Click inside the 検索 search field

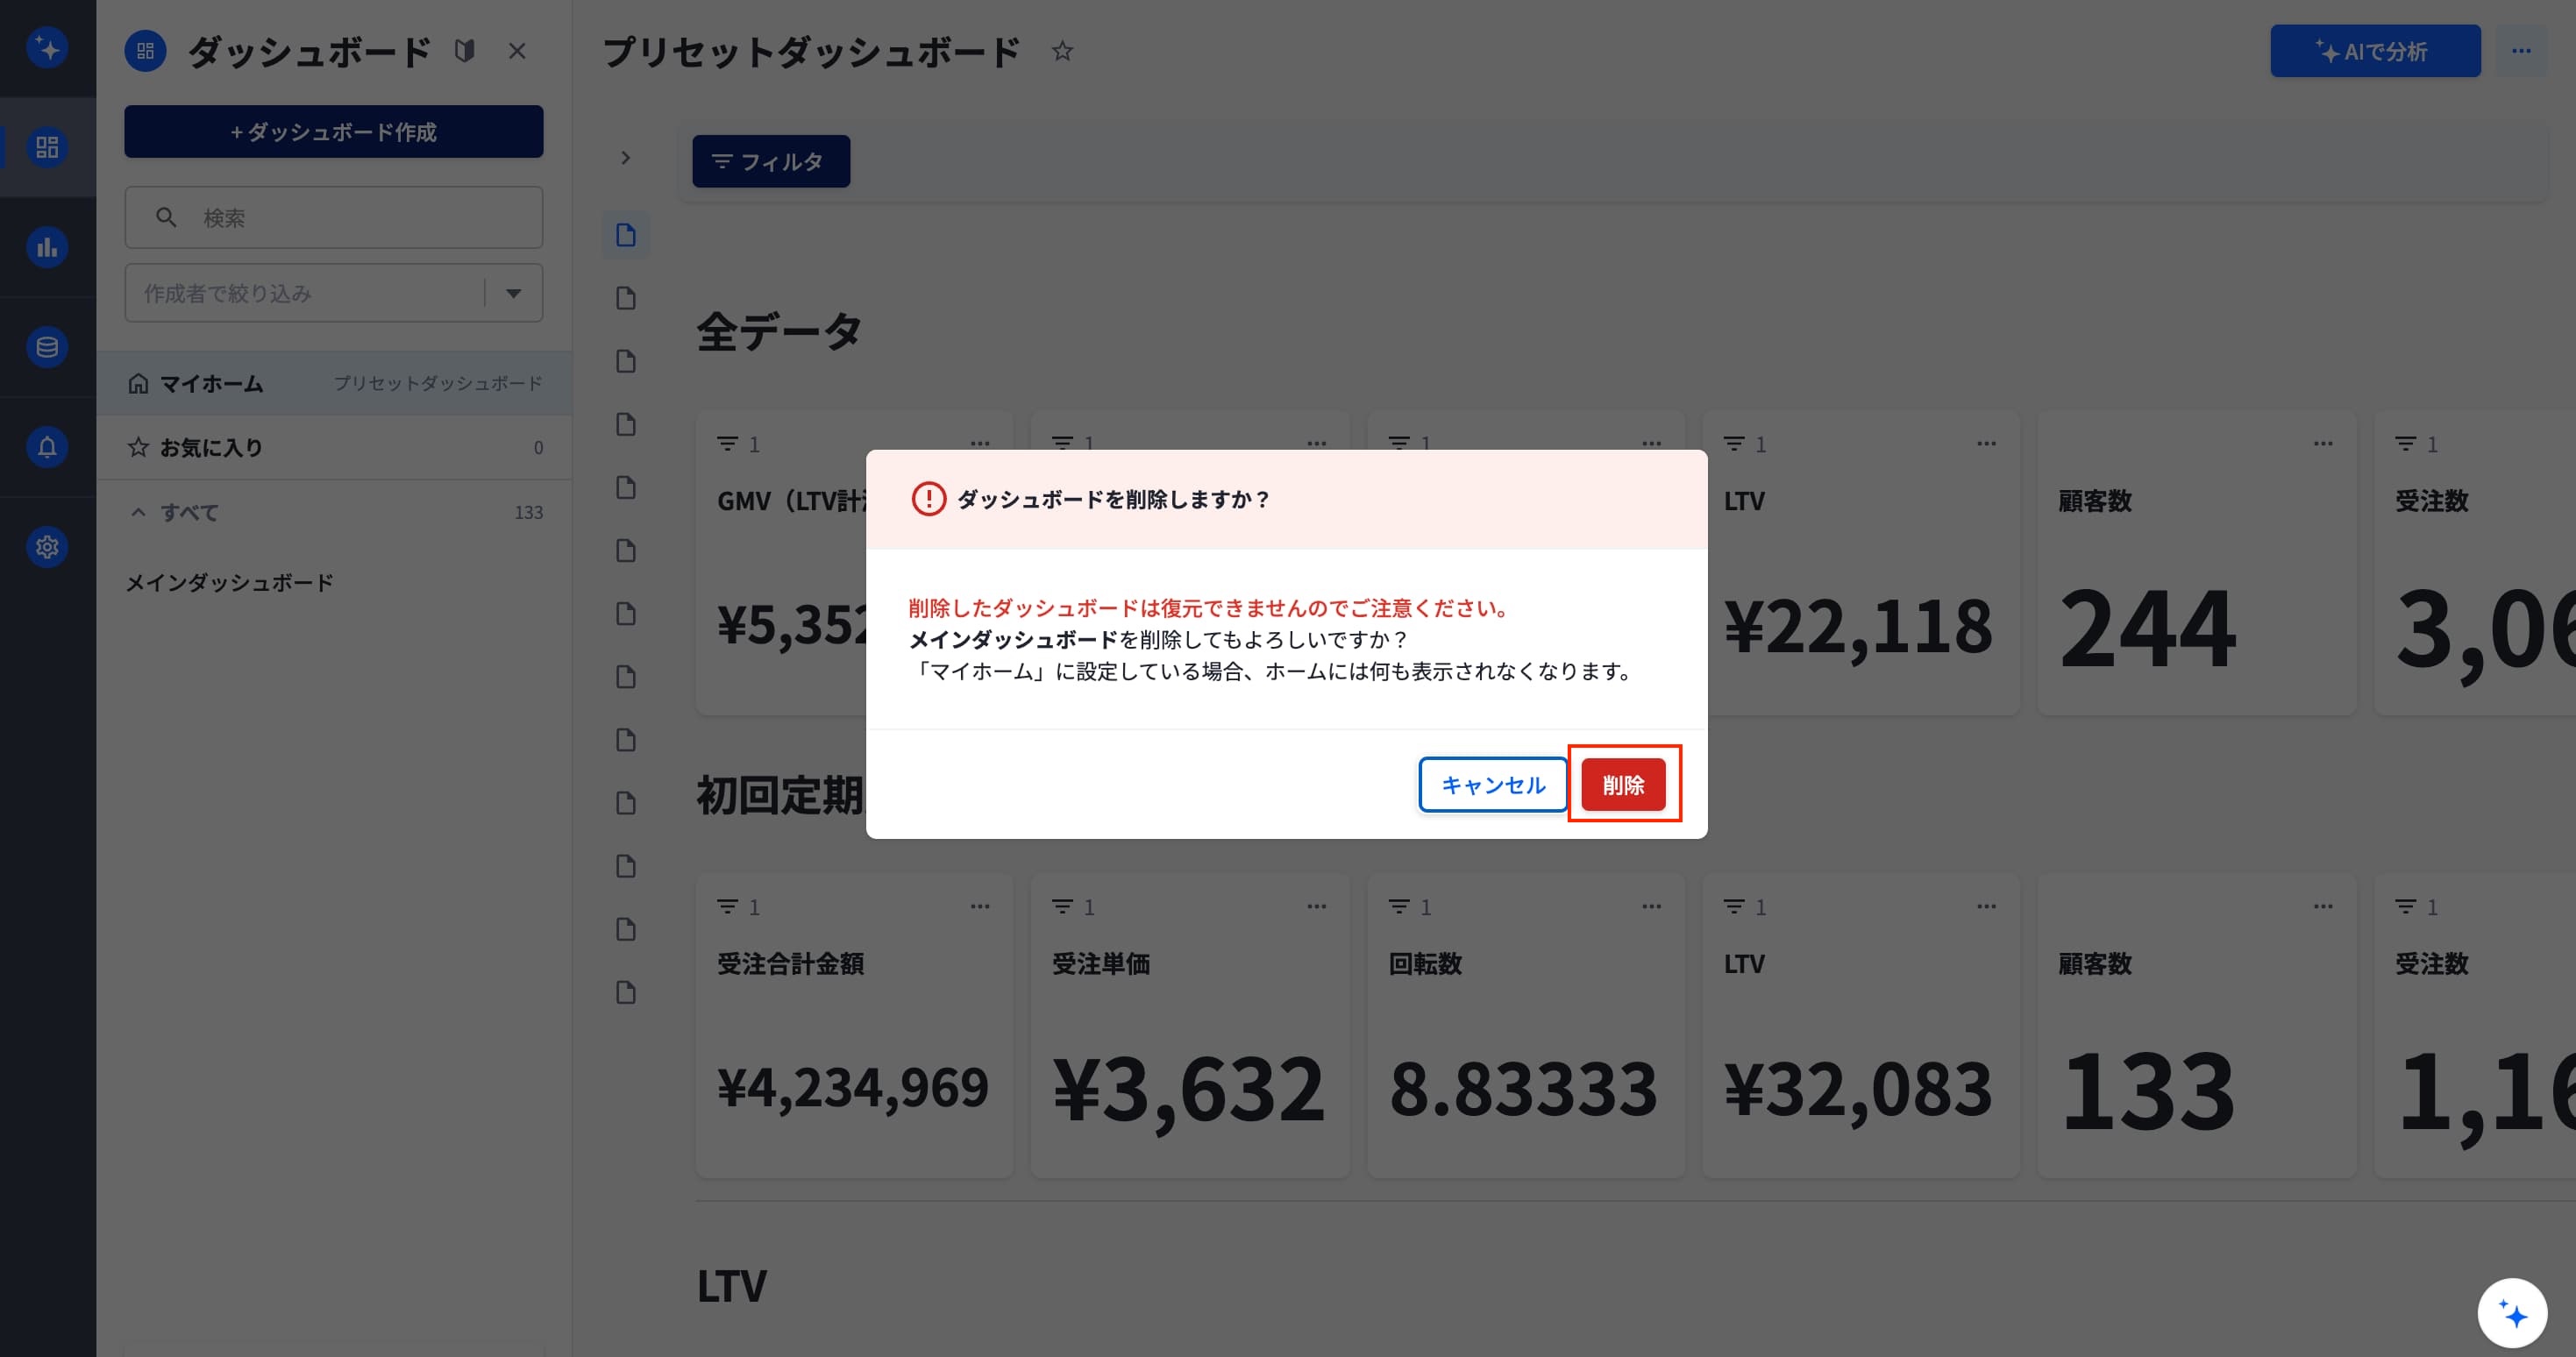[334, 217]
